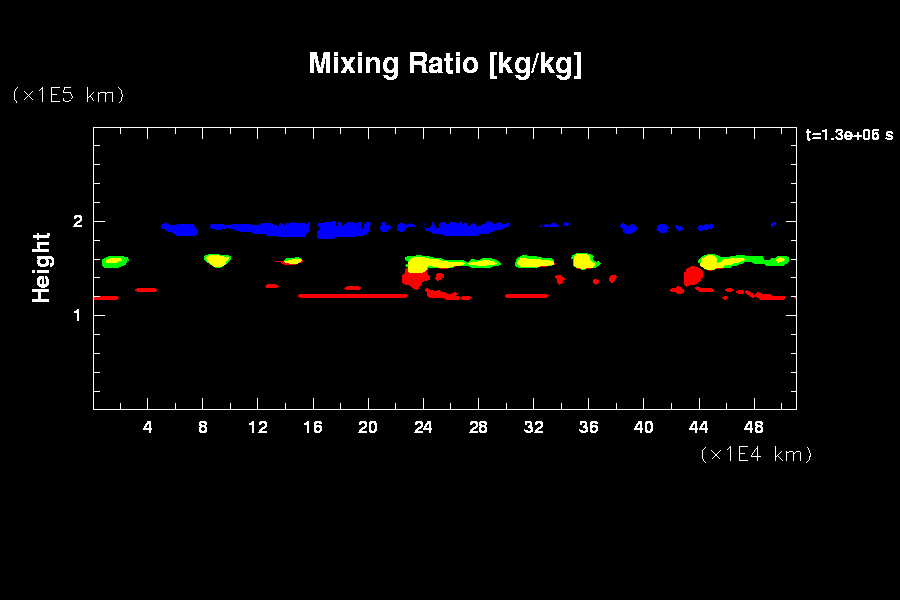This screenshot has width=900, height=600.
Task: Click the x-axis tick label '4'
Action: pos(148,427)
